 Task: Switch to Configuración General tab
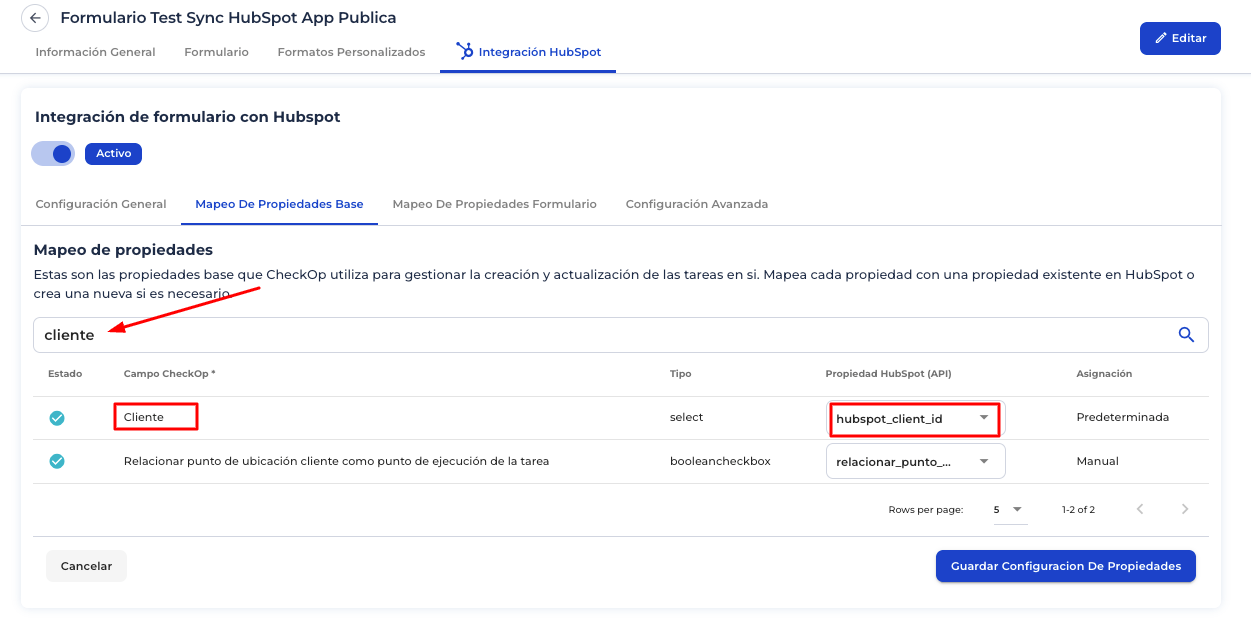coord(101,204)
